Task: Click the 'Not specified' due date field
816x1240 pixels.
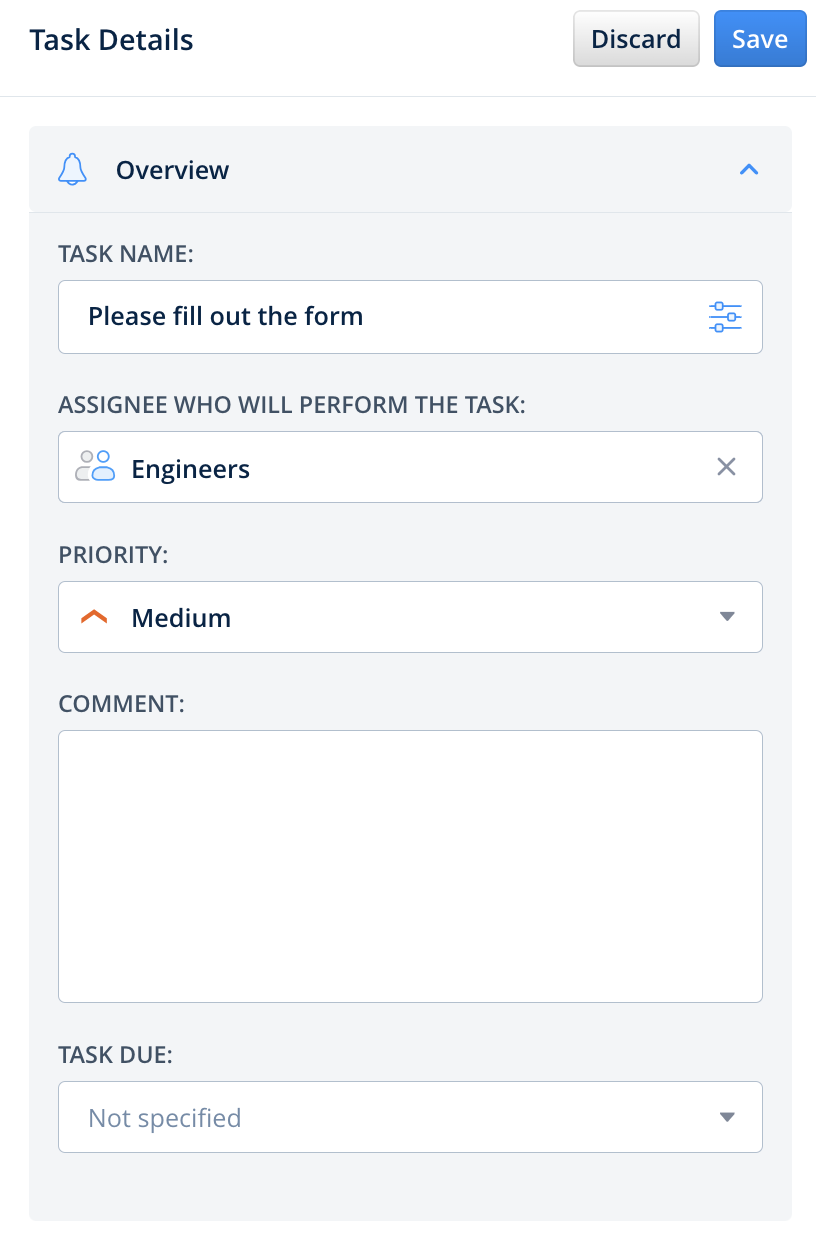Action: pos(380,1117)
